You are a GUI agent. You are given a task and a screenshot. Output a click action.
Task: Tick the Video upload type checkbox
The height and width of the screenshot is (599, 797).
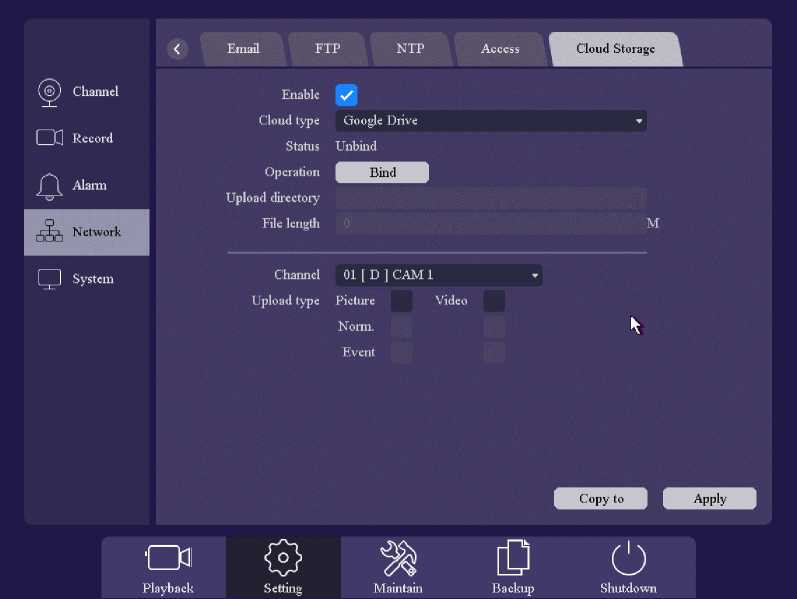494,301
